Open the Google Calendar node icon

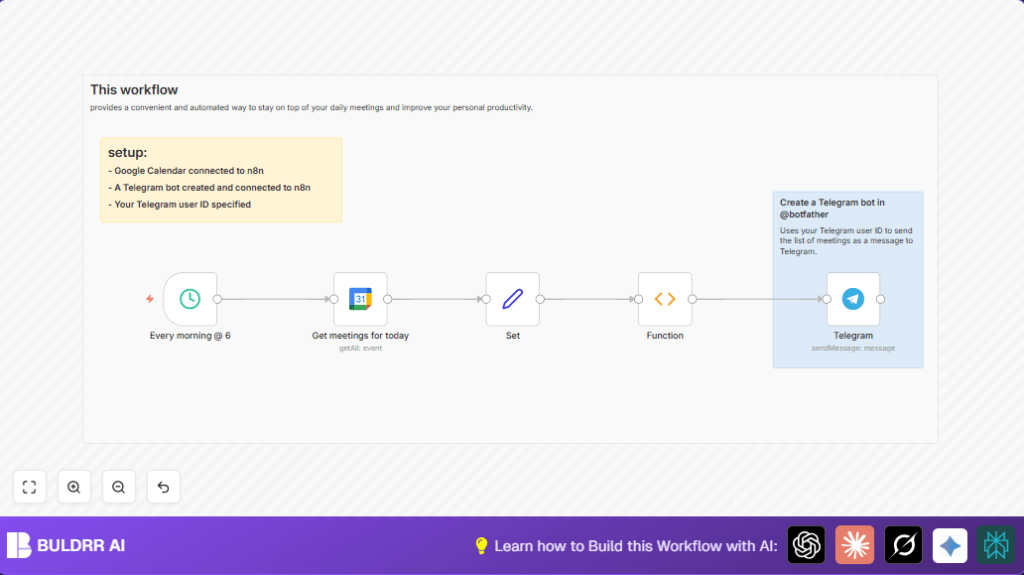click(360, 299)
